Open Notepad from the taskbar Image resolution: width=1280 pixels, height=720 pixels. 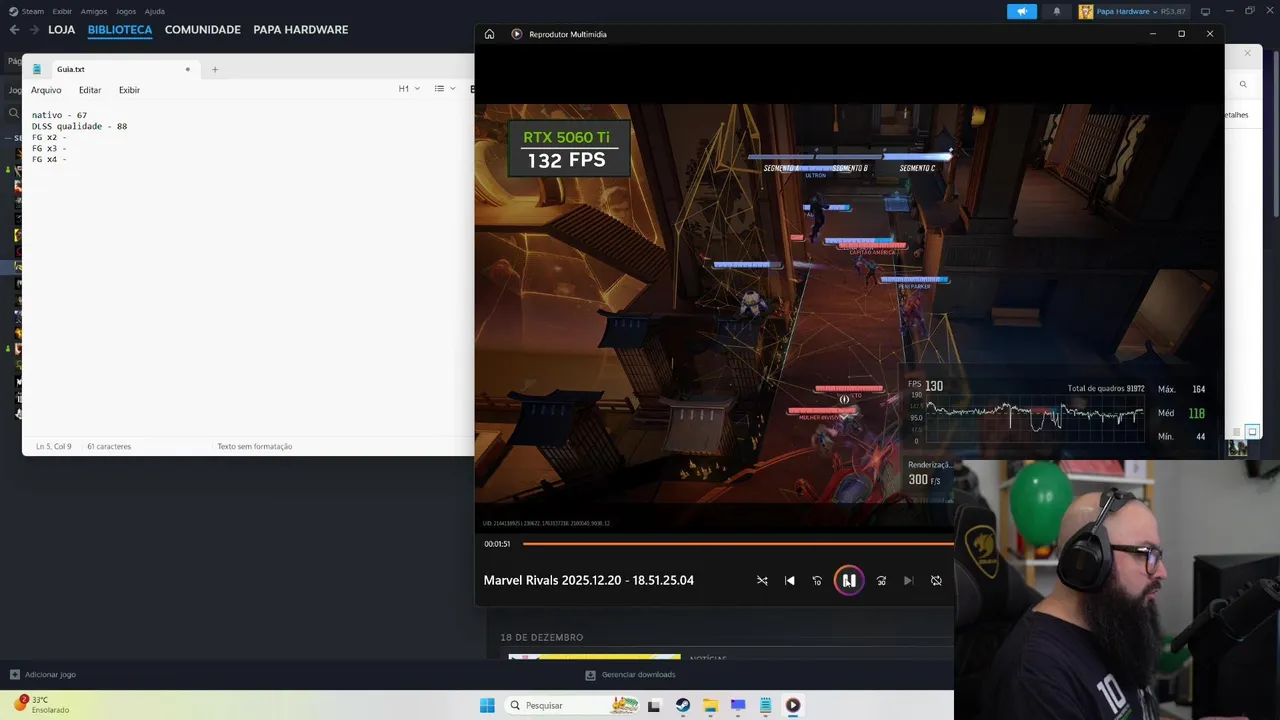click(x=765, y=705)
